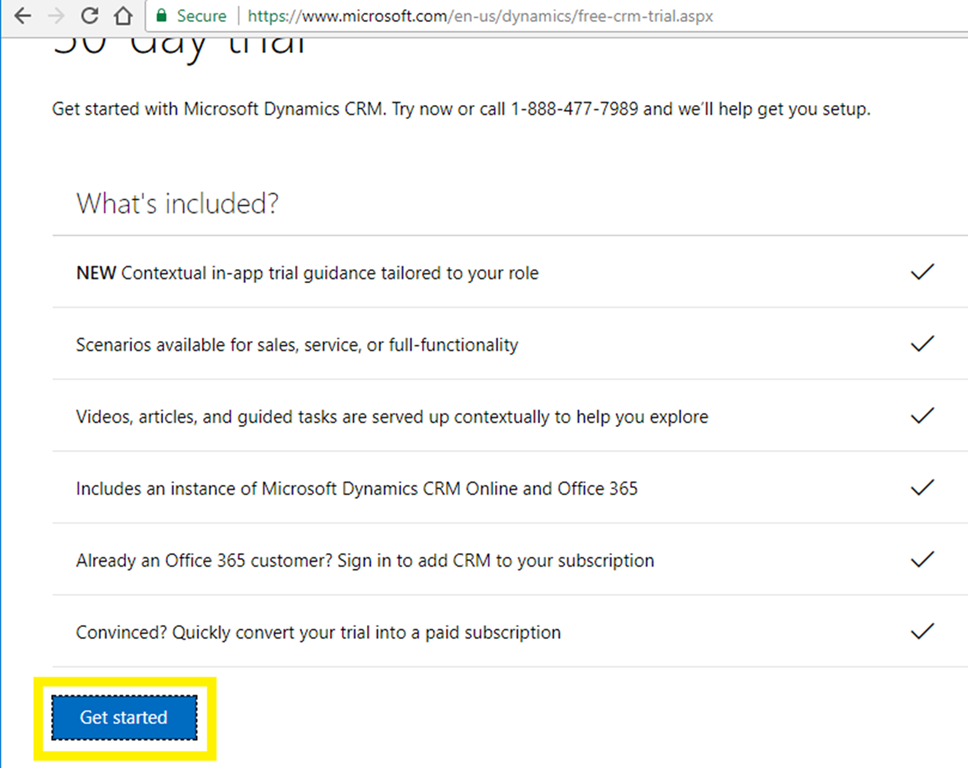The height and width of the screenshot is (768, 968).
Task: Click the checkmark beside scenarios for sales
Action: pos(922,344)
